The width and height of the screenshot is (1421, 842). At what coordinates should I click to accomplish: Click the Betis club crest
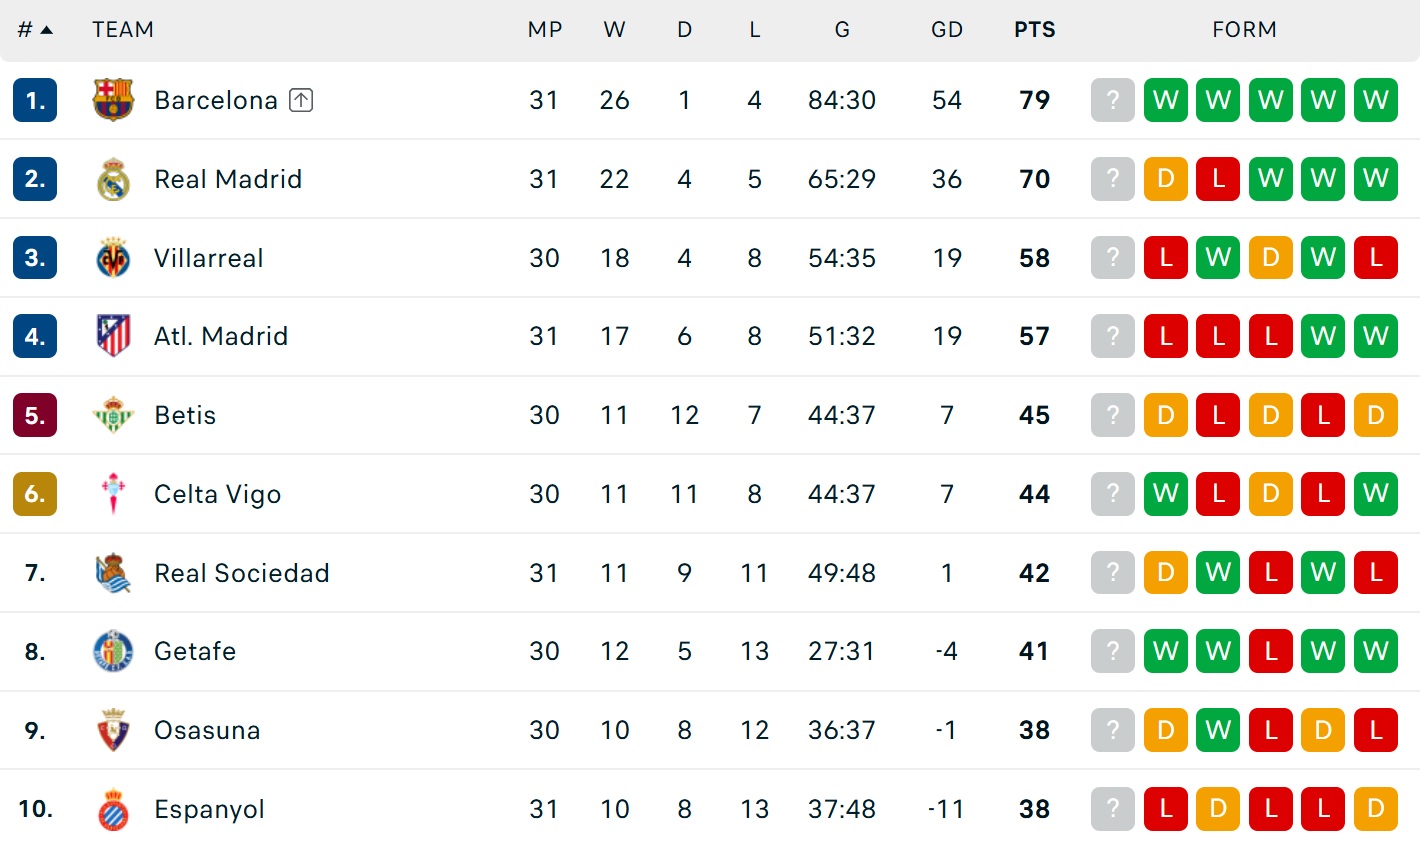pos(113,415)
